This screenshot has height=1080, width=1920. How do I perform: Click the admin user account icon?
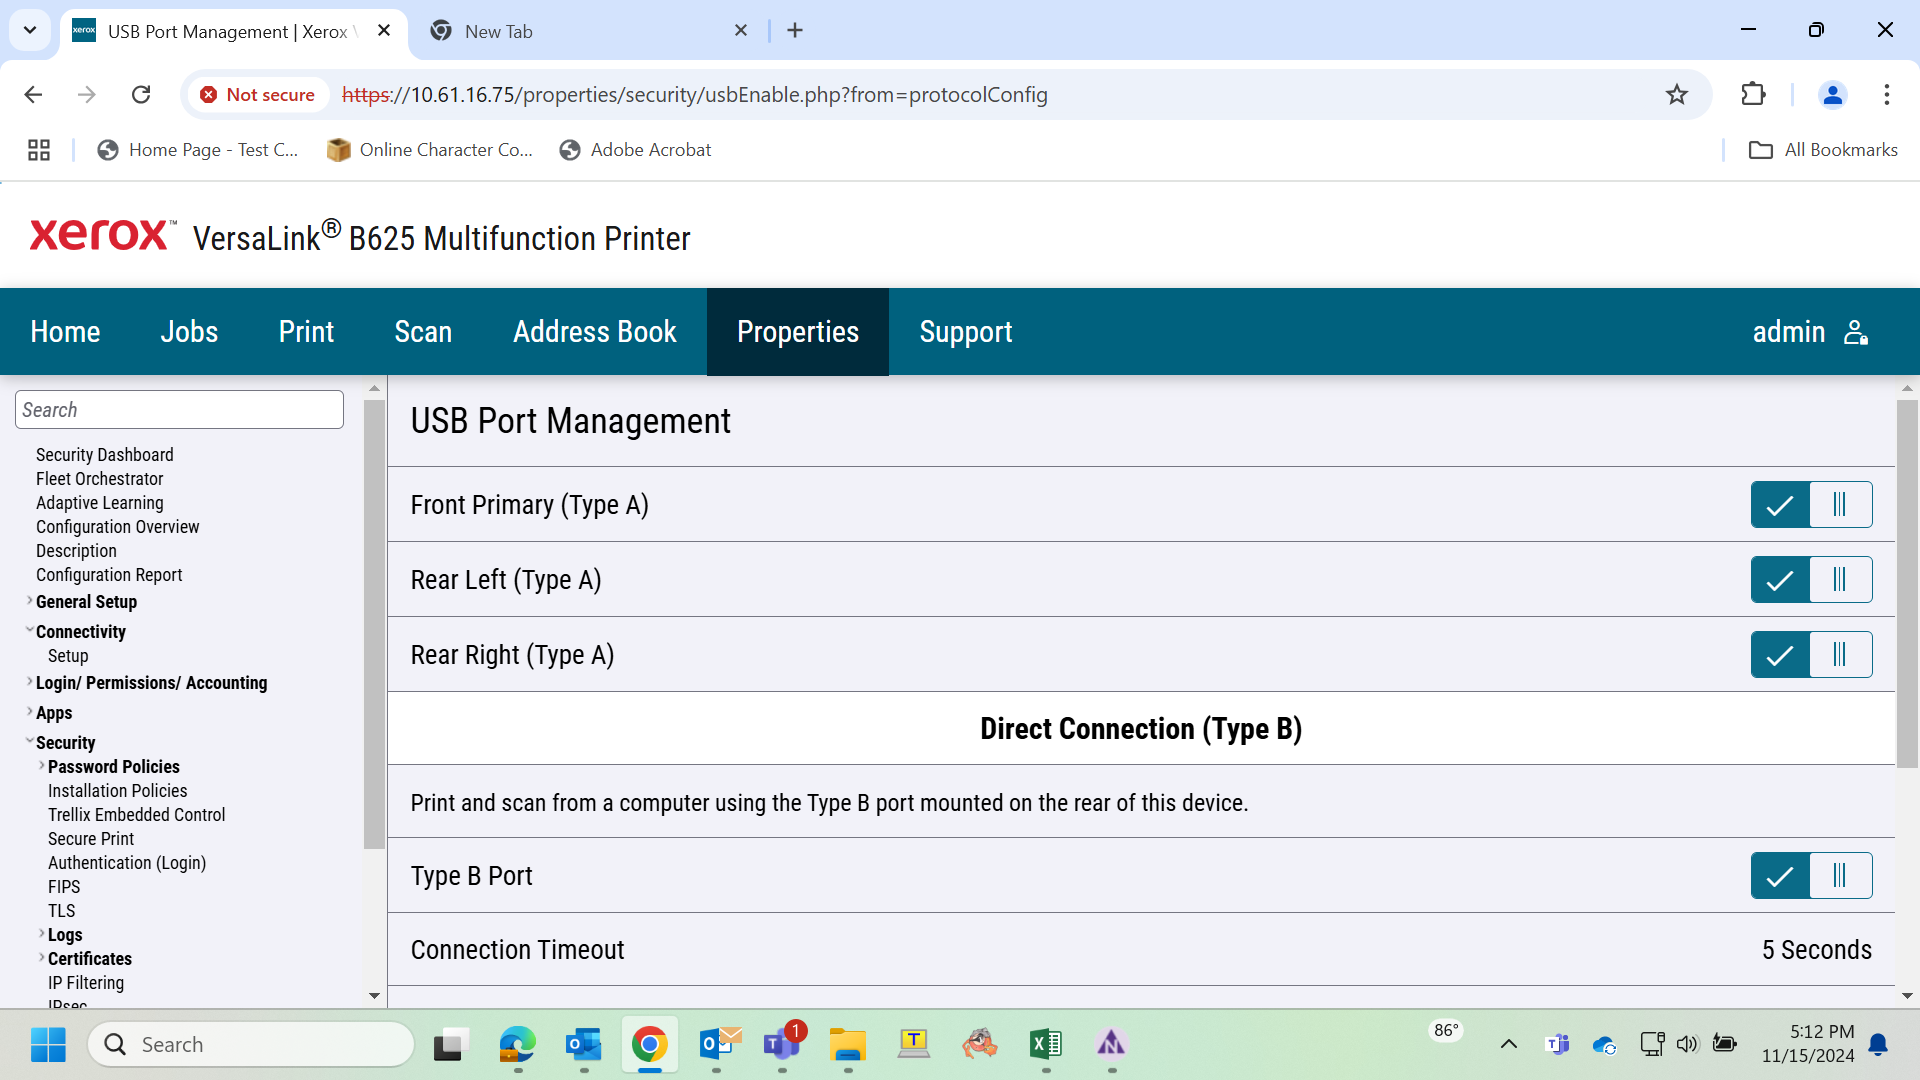pos(1856,332)
